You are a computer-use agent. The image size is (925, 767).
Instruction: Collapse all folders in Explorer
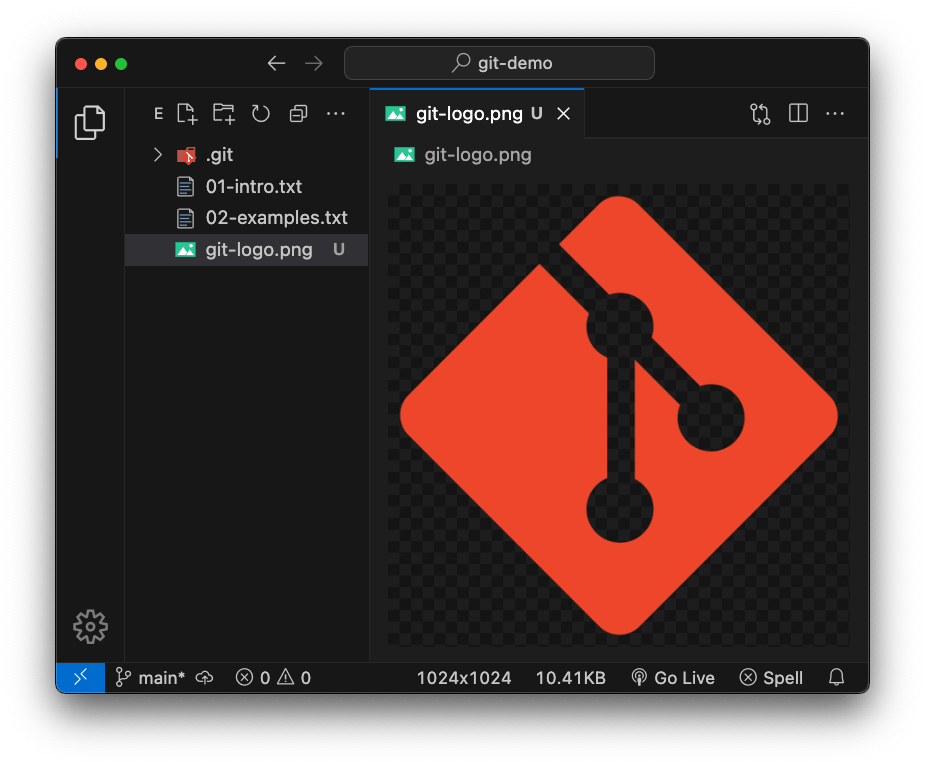(x=299, y=113)
